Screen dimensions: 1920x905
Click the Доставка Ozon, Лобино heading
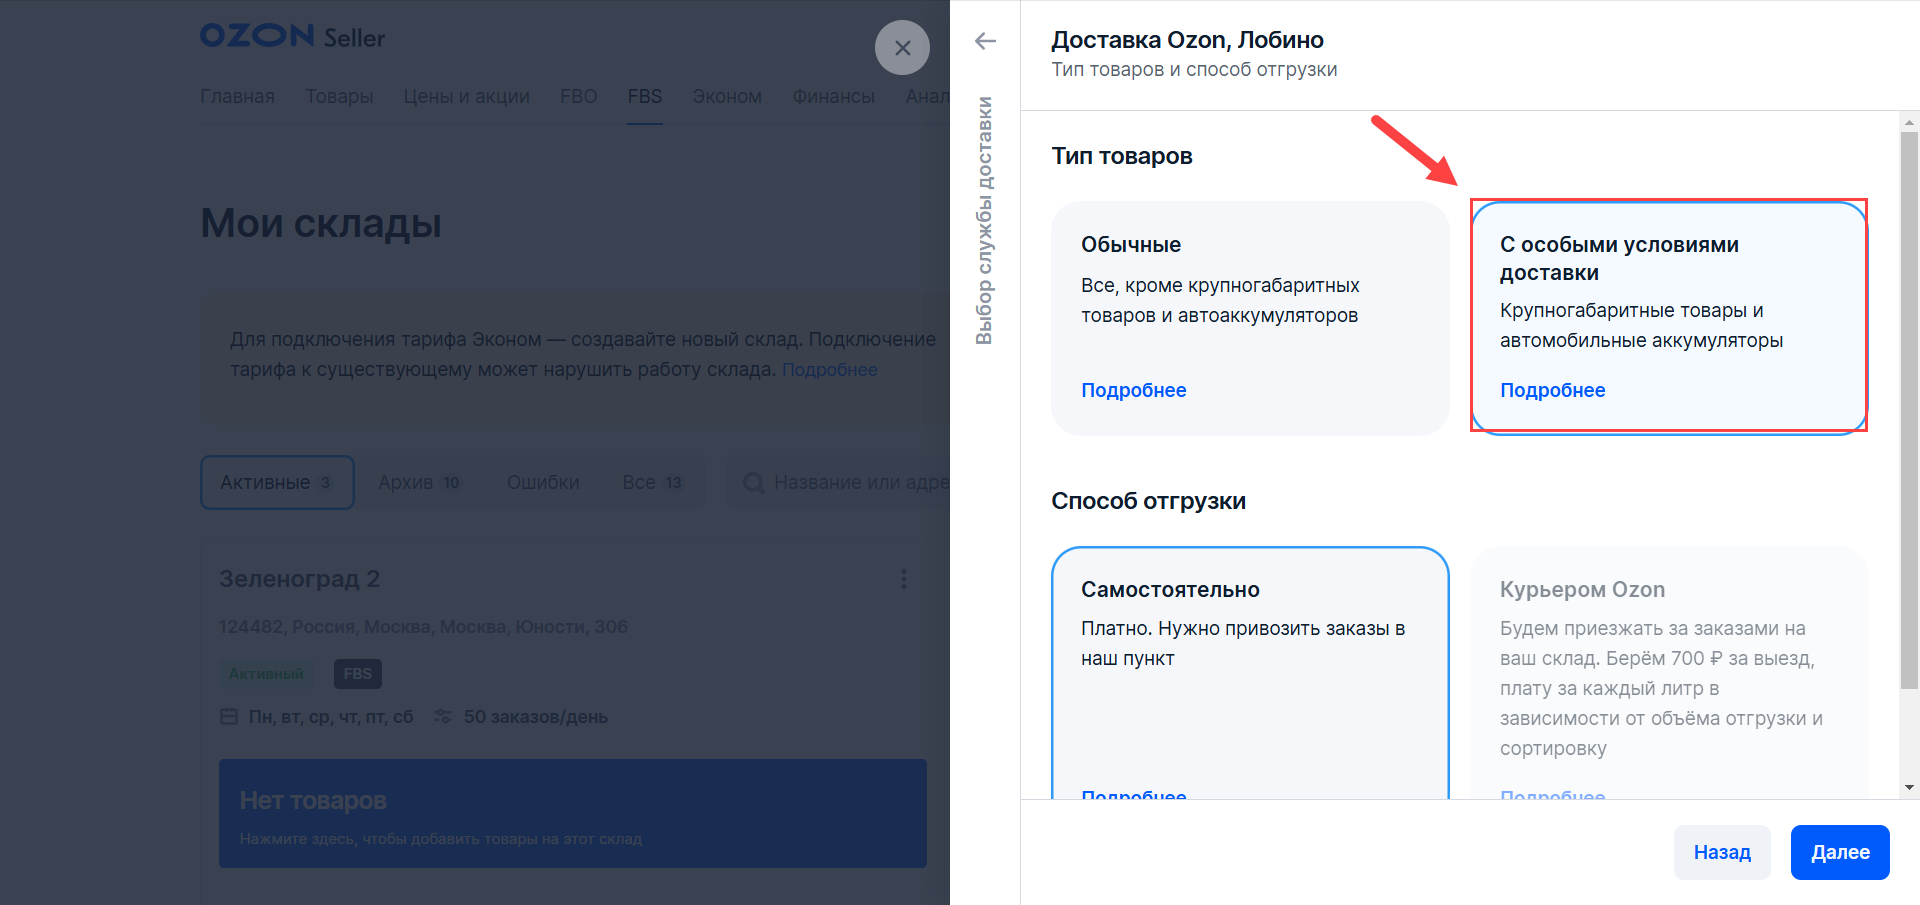point(1187,40)
